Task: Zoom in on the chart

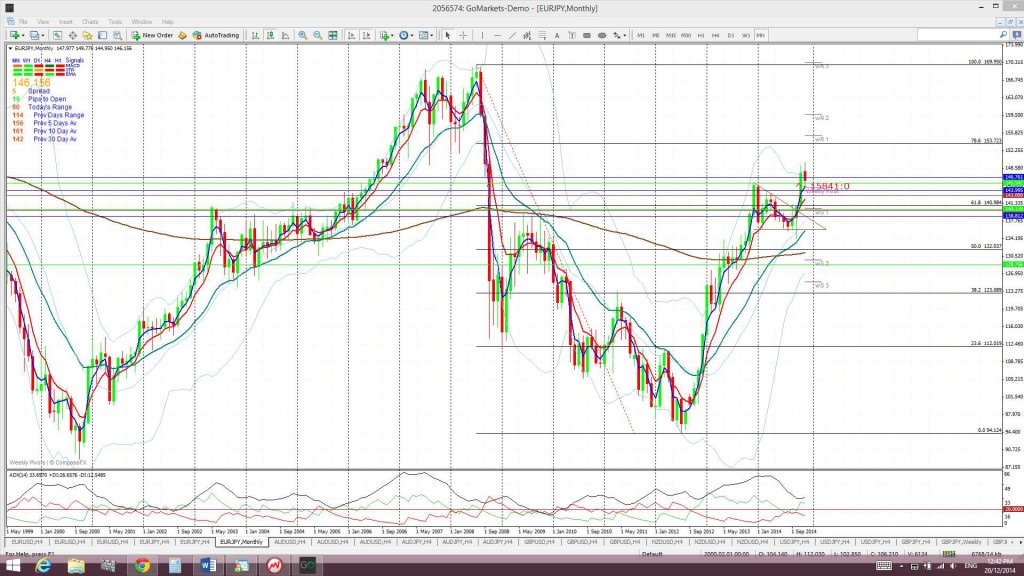Action: coord(302,35)
